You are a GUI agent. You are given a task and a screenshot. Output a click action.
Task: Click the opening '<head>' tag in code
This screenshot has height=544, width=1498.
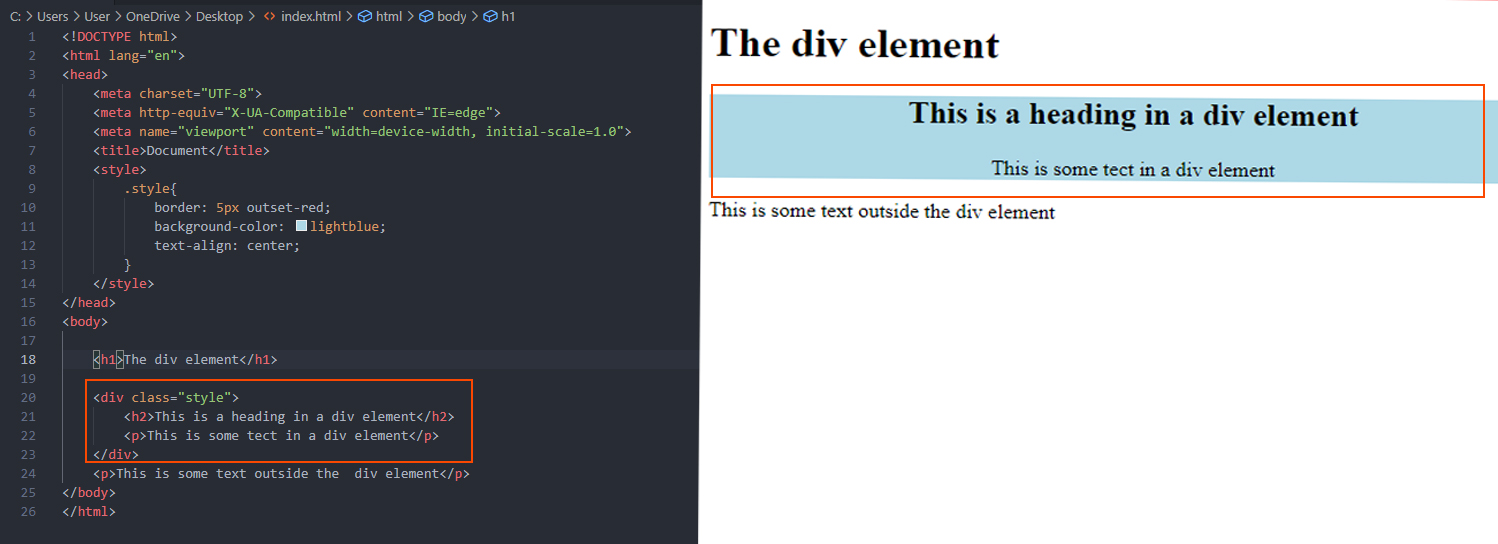85,75
